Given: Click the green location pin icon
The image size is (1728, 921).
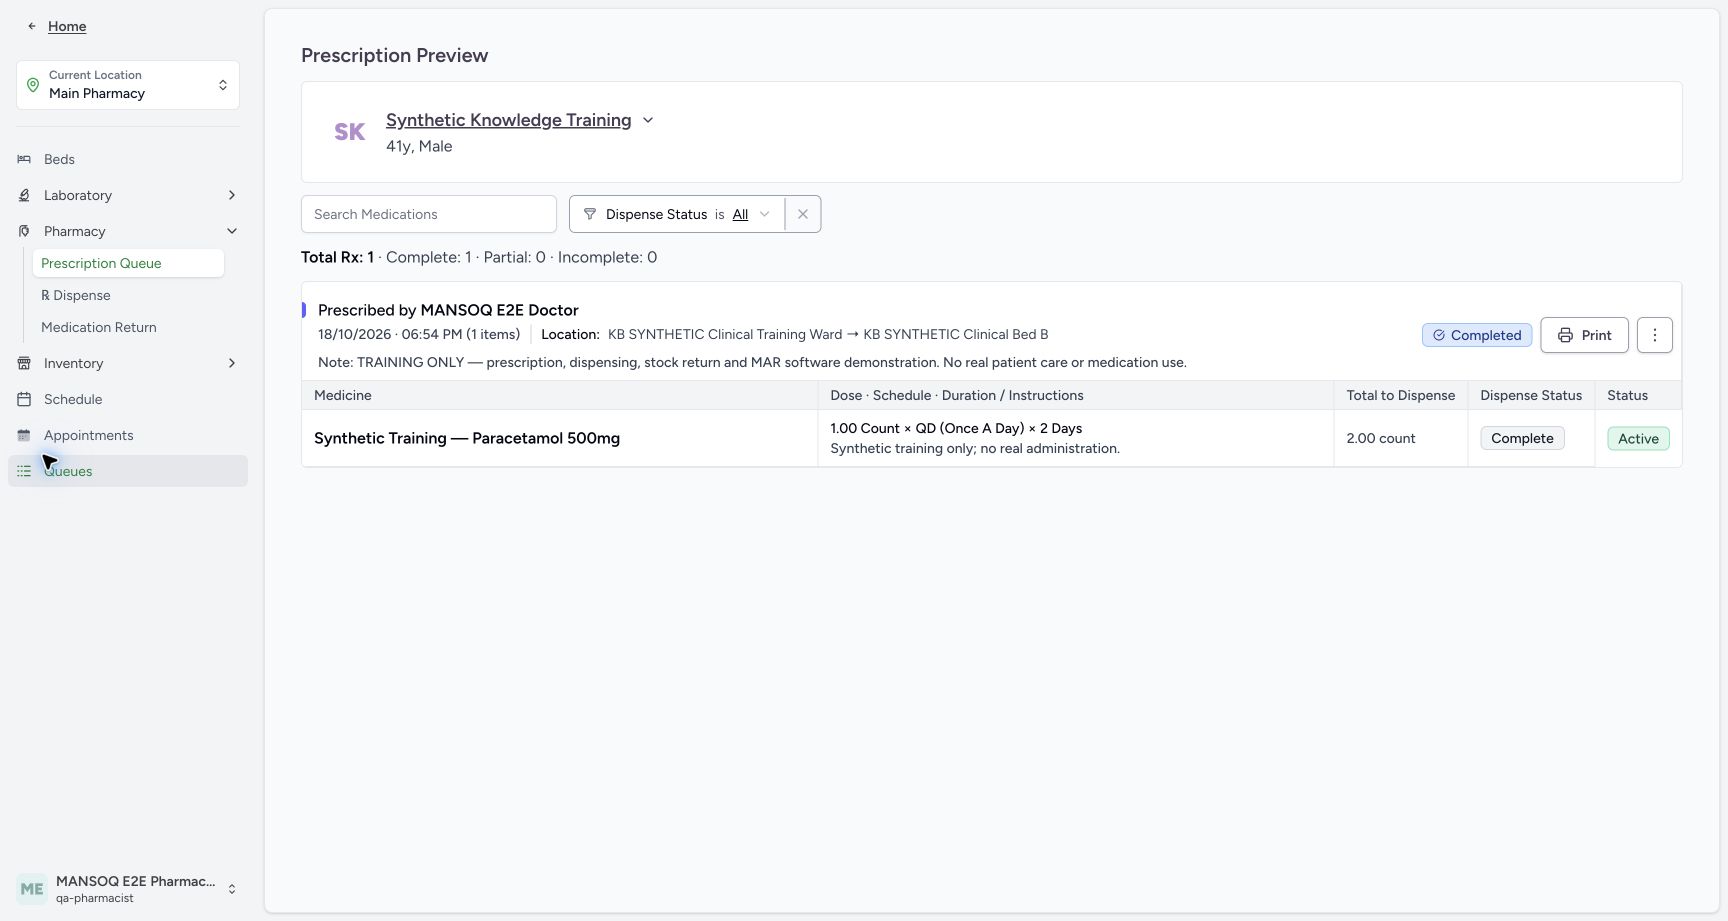Looking at the screenshot, I should (33, 85).
